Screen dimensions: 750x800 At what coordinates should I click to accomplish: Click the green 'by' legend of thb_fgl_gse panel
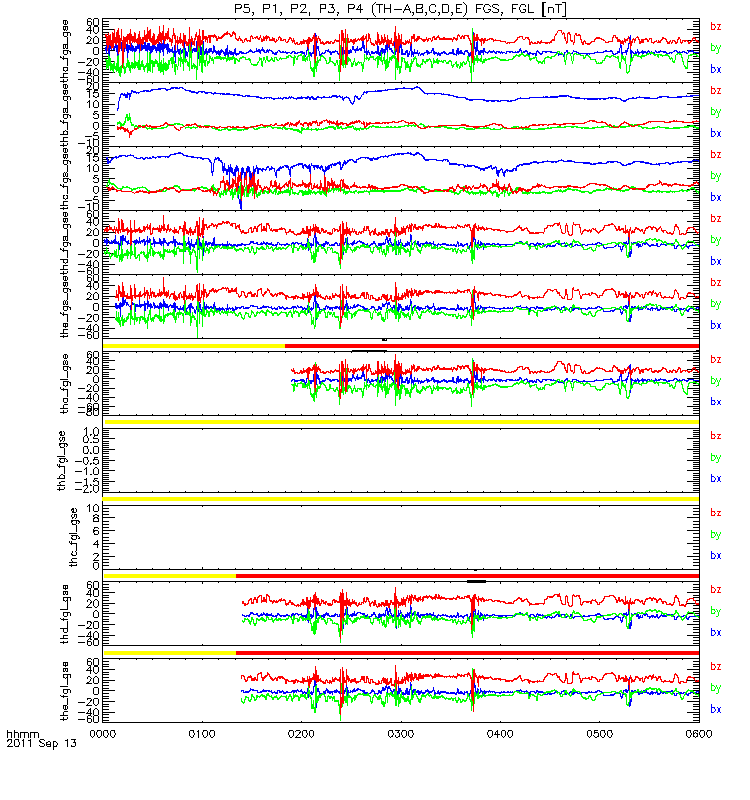click(716, 458)
